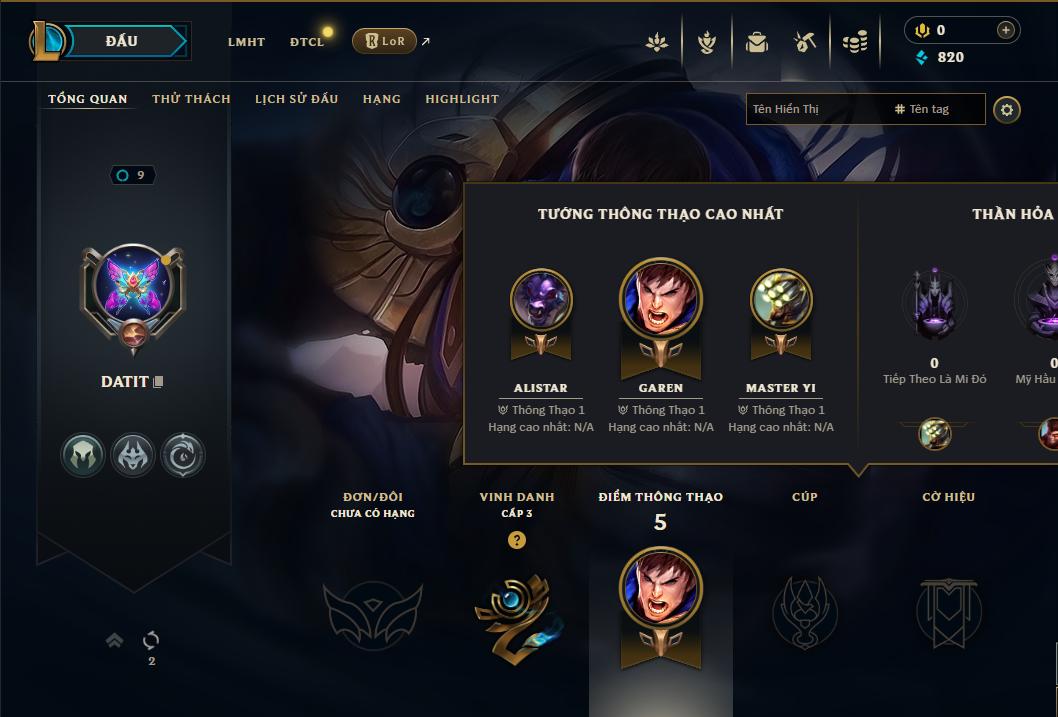Click the ĐẤU play button
Image resolution: width=1058 pixels, height=717 pixels.
[x=122, y=41]
